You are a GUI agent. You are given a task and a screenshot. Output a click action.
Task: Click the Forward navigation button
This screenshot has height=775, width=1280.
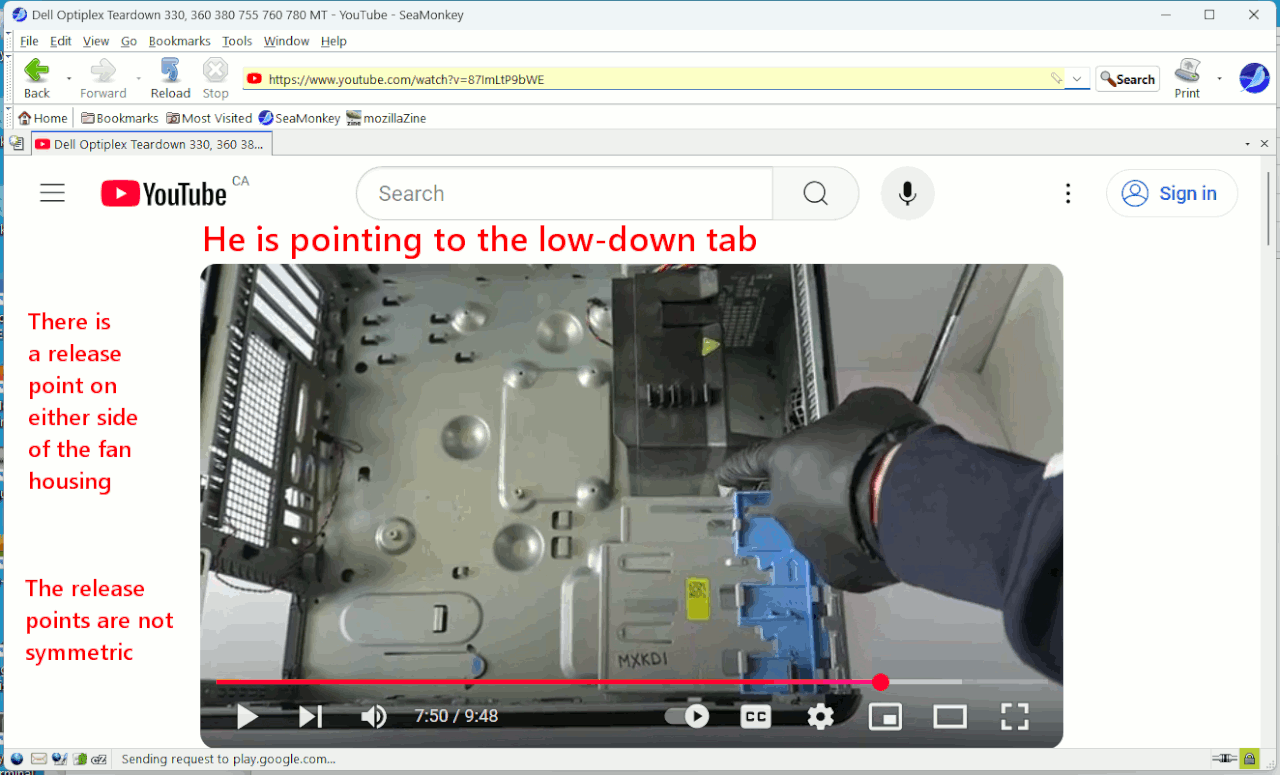(x=103, y=78)
